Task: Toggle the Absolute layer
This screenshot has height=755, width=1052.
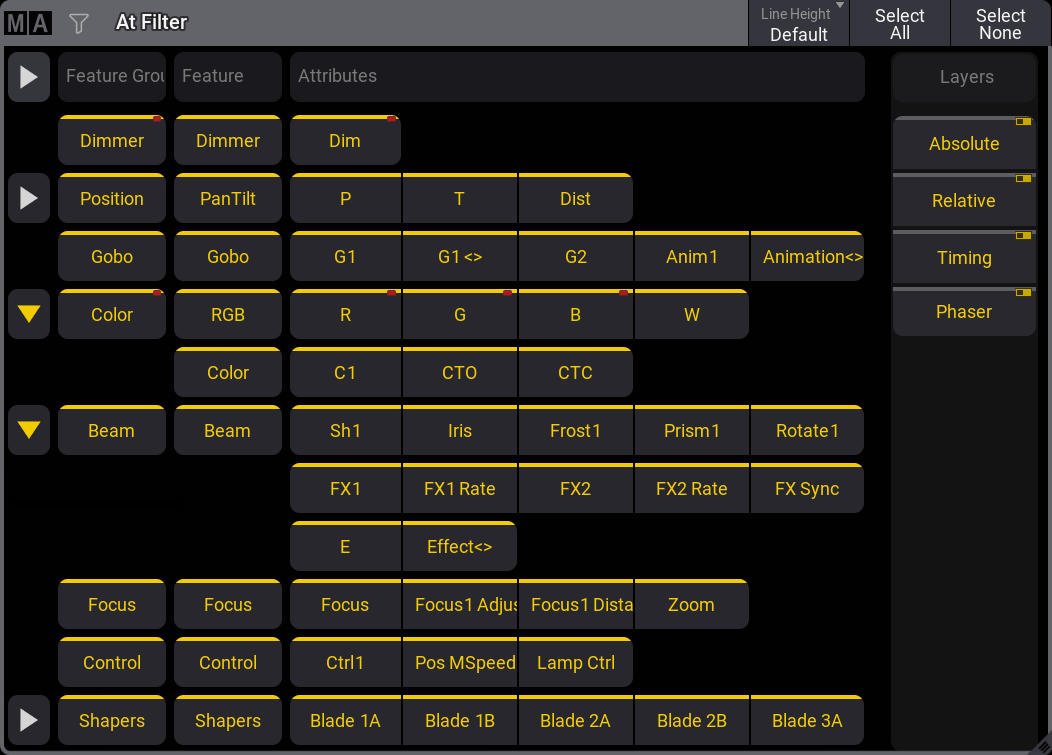Action: [964, 144]
